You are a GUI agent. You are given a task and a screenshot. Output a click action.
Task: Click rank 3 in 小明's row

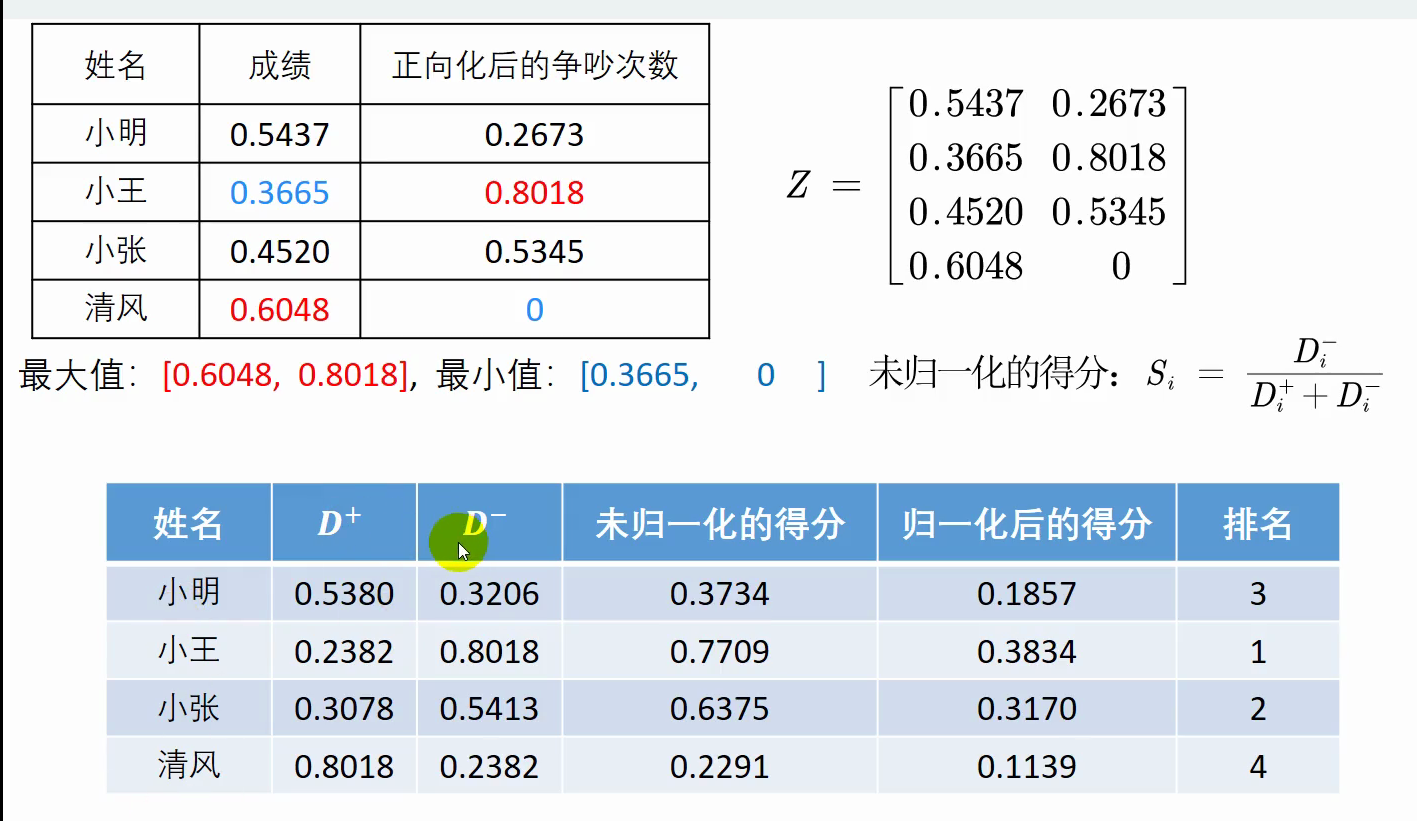[x=1258, y=594]
